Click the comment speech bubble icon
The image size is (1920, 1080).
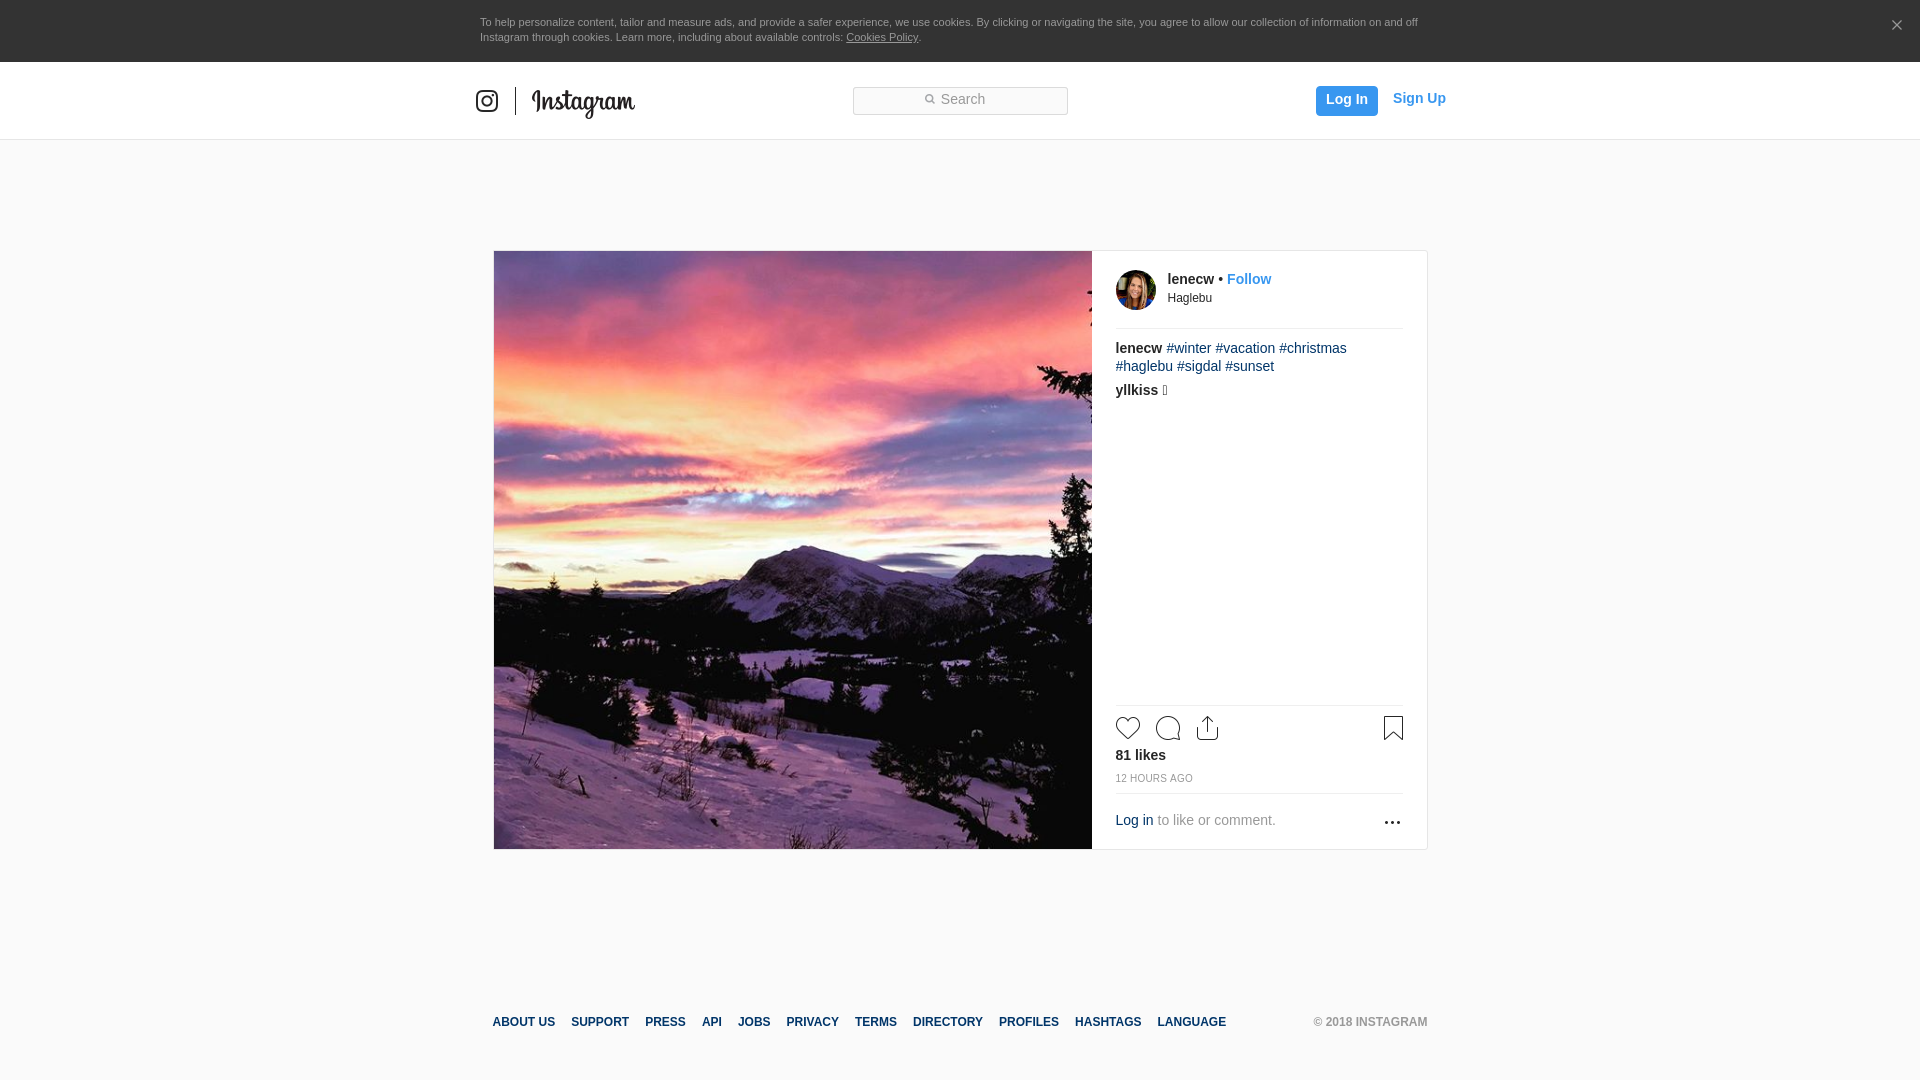(x=1168, y=728)
